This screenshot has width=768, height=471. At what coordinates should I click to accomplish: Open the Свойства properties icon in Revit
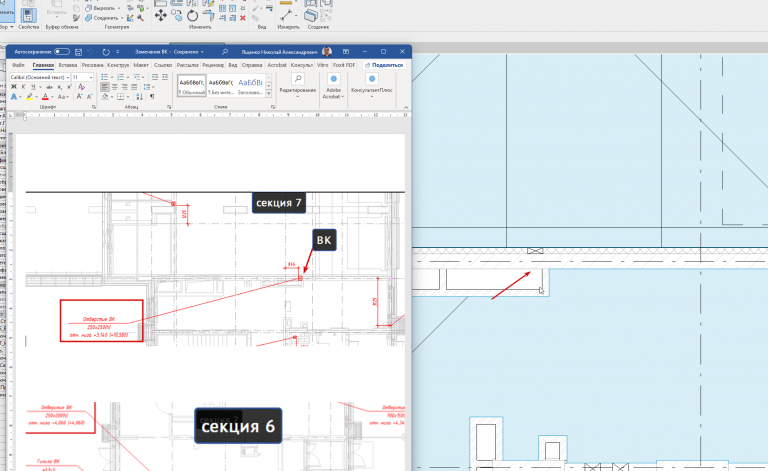[x=28, y=15]
